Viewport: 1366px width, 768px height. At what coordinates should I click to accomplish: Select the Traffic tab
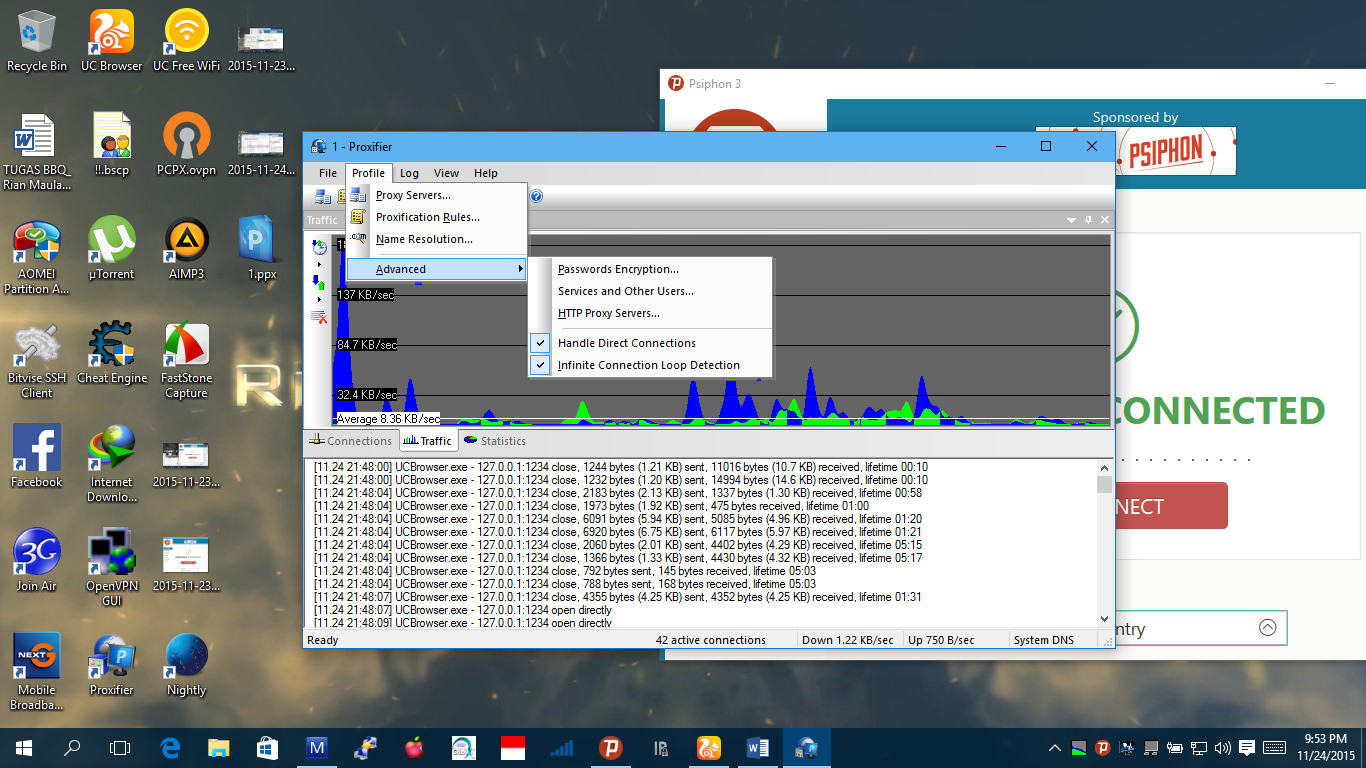428,441
